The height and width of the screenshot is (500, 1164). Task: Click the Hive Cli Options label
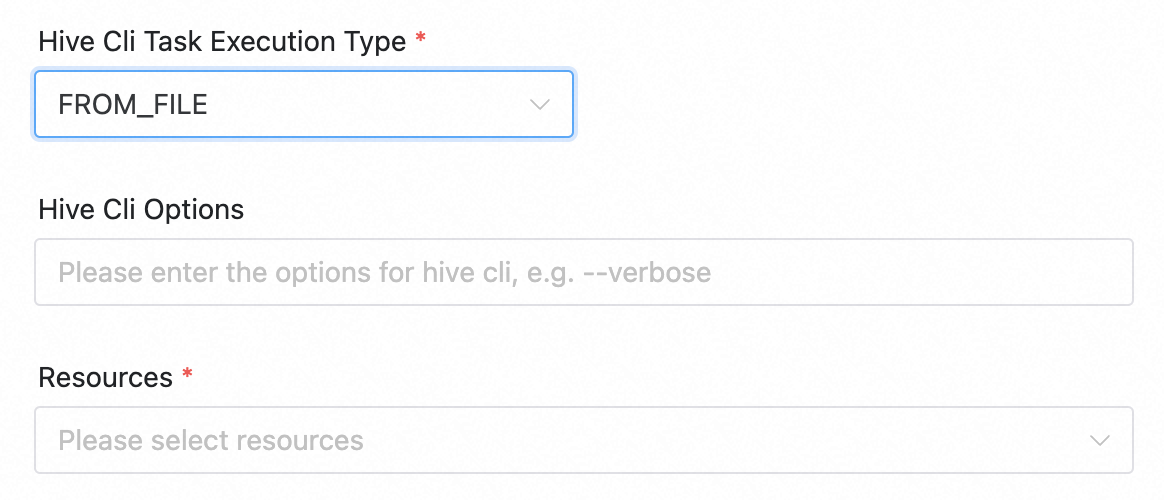pos(141,210)
